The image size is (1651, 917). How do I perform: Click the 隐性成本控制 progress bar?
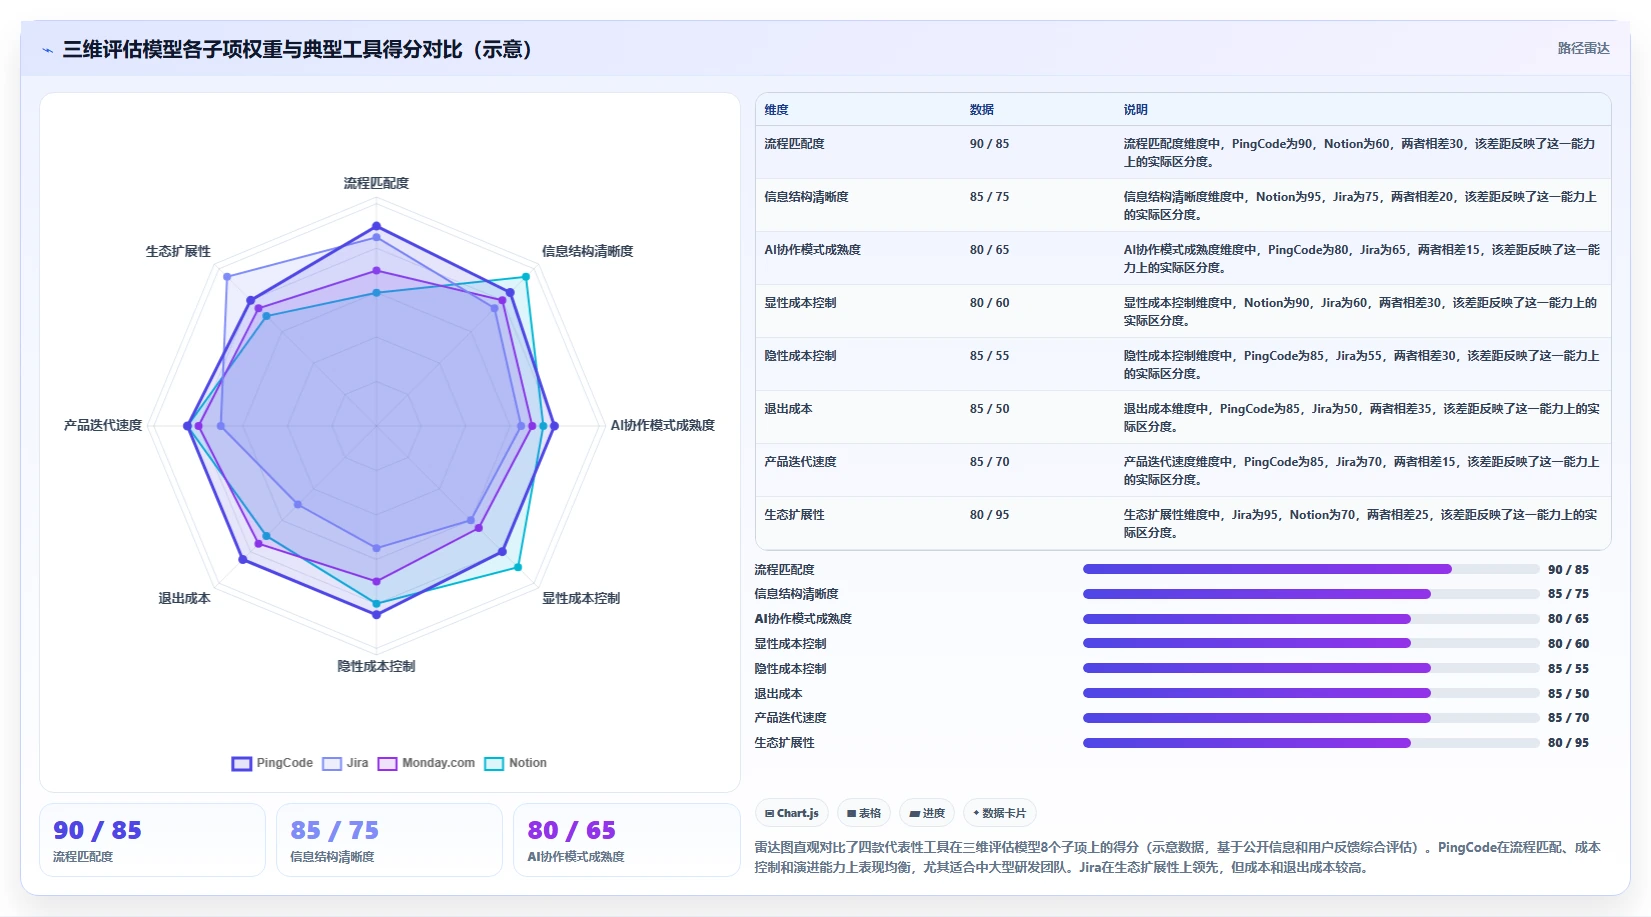[1311, 668]
